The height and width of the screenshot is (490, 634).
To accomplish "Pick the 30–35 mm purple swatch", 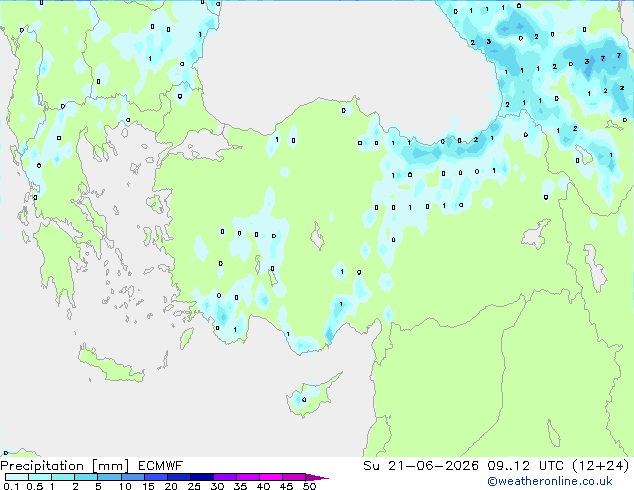I will (x=225, y=477).
